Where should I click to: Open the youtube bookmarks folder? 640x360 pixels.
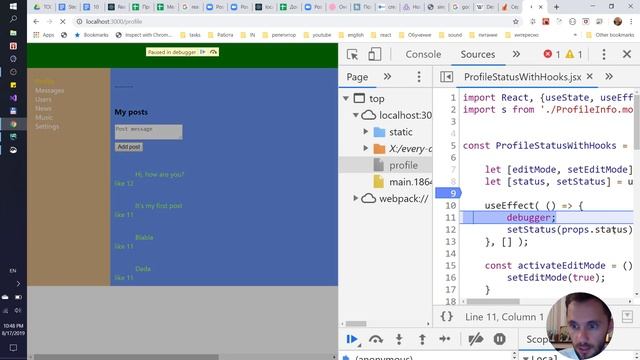click(317, 35)
